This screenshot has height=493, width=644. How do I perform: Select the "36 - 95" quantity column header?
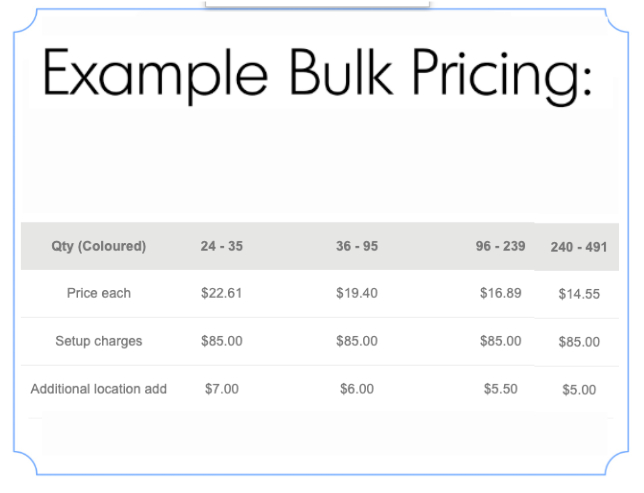click(x=357, y=246)
